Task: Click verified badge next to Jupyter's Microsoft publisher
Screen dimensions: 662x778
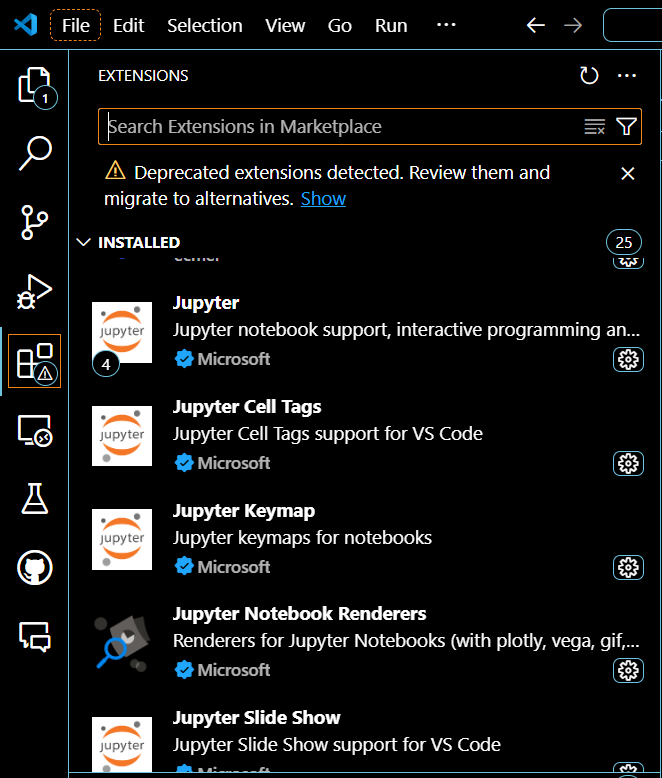Action: pyautogui.click(x=184, y=359)
